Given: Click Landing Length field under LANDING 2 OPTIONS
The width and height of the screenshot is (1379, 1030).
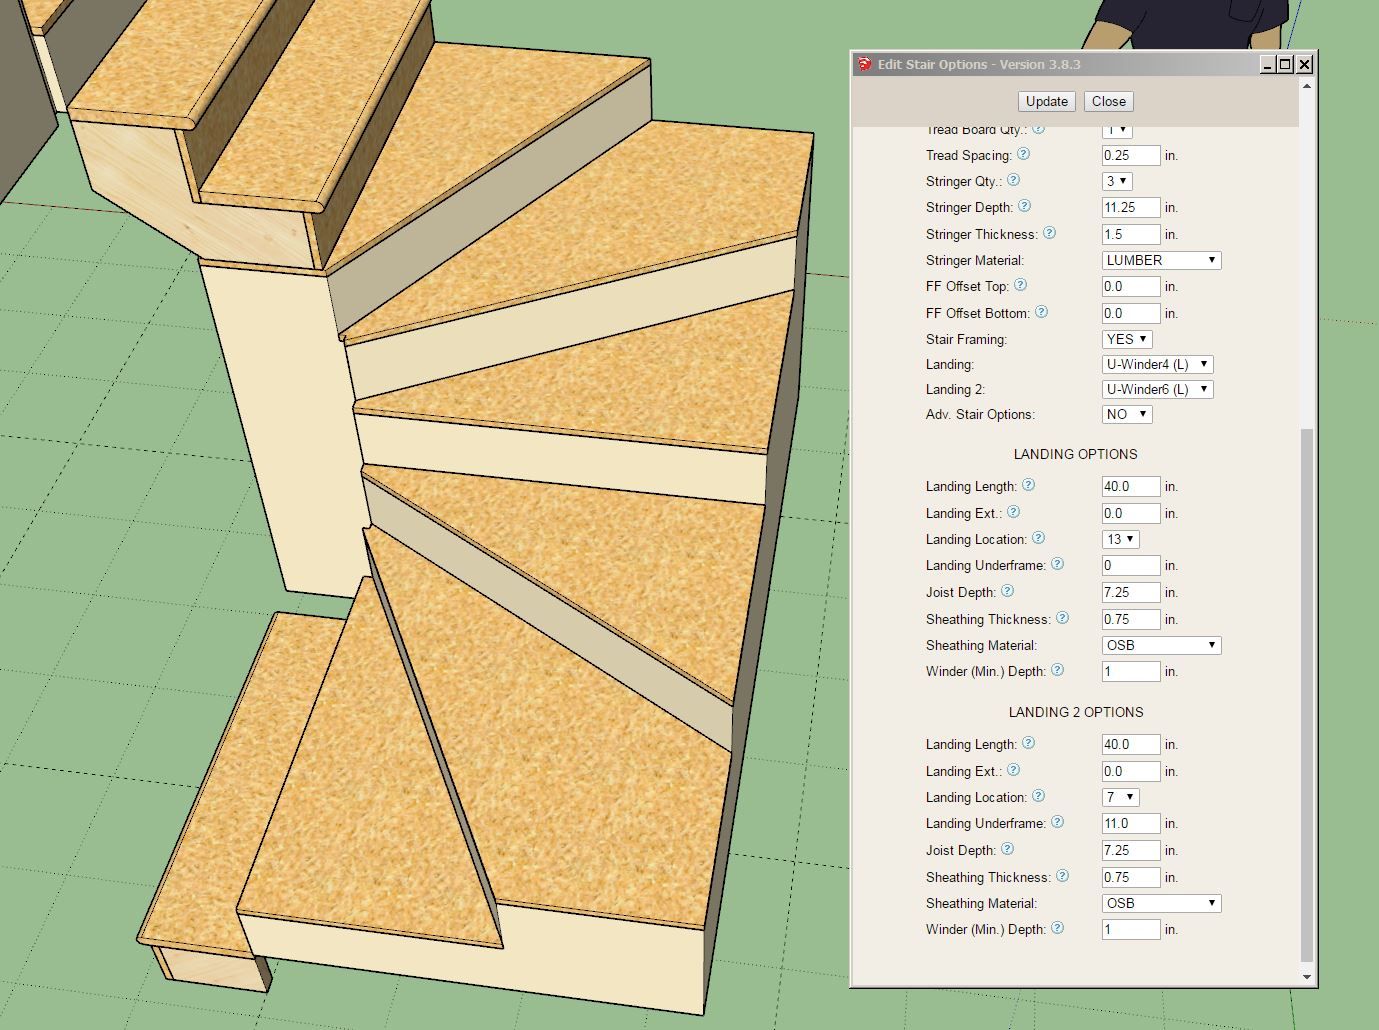Looking at the screenshot, I should [1131, 744].
